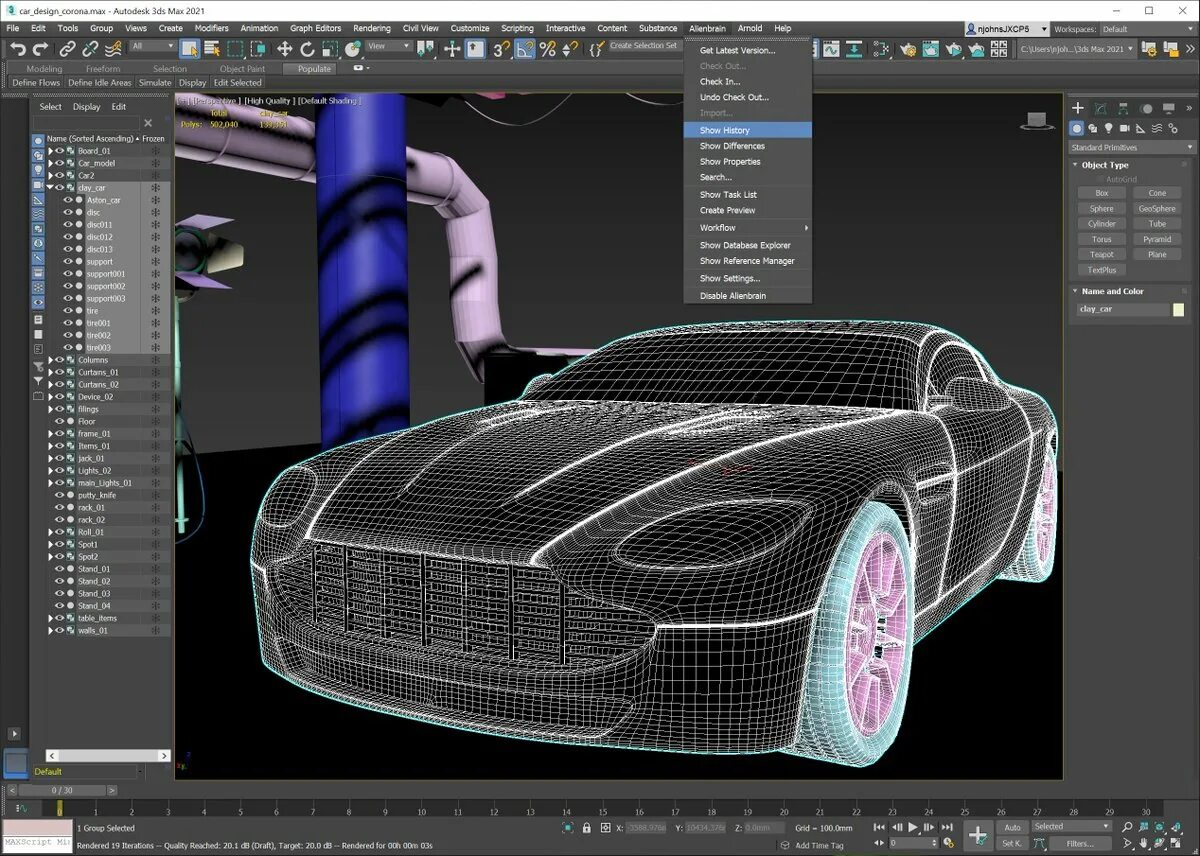Click the Undo arrow in main toolbar
Viewport: 1200px width, 856px height.
(17, 48)
